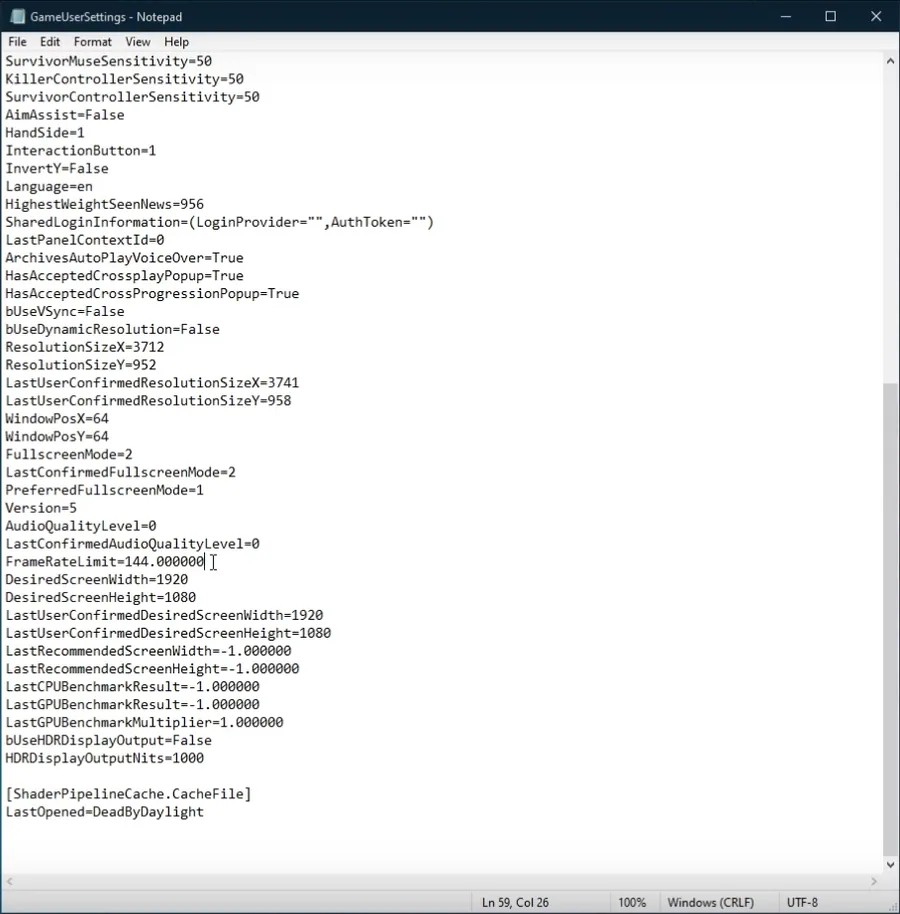
Task: Click the vertical scrollbar up arrow
Action: tap(890, 61)
